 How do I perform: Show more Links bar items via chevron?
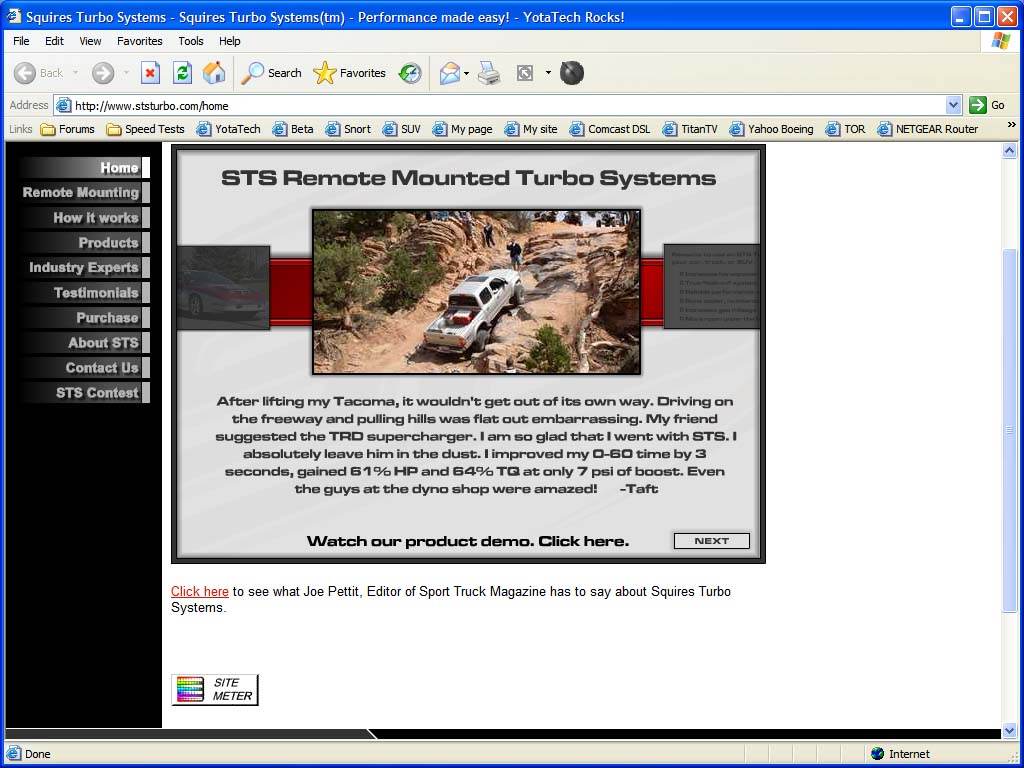coord(1011,125)
